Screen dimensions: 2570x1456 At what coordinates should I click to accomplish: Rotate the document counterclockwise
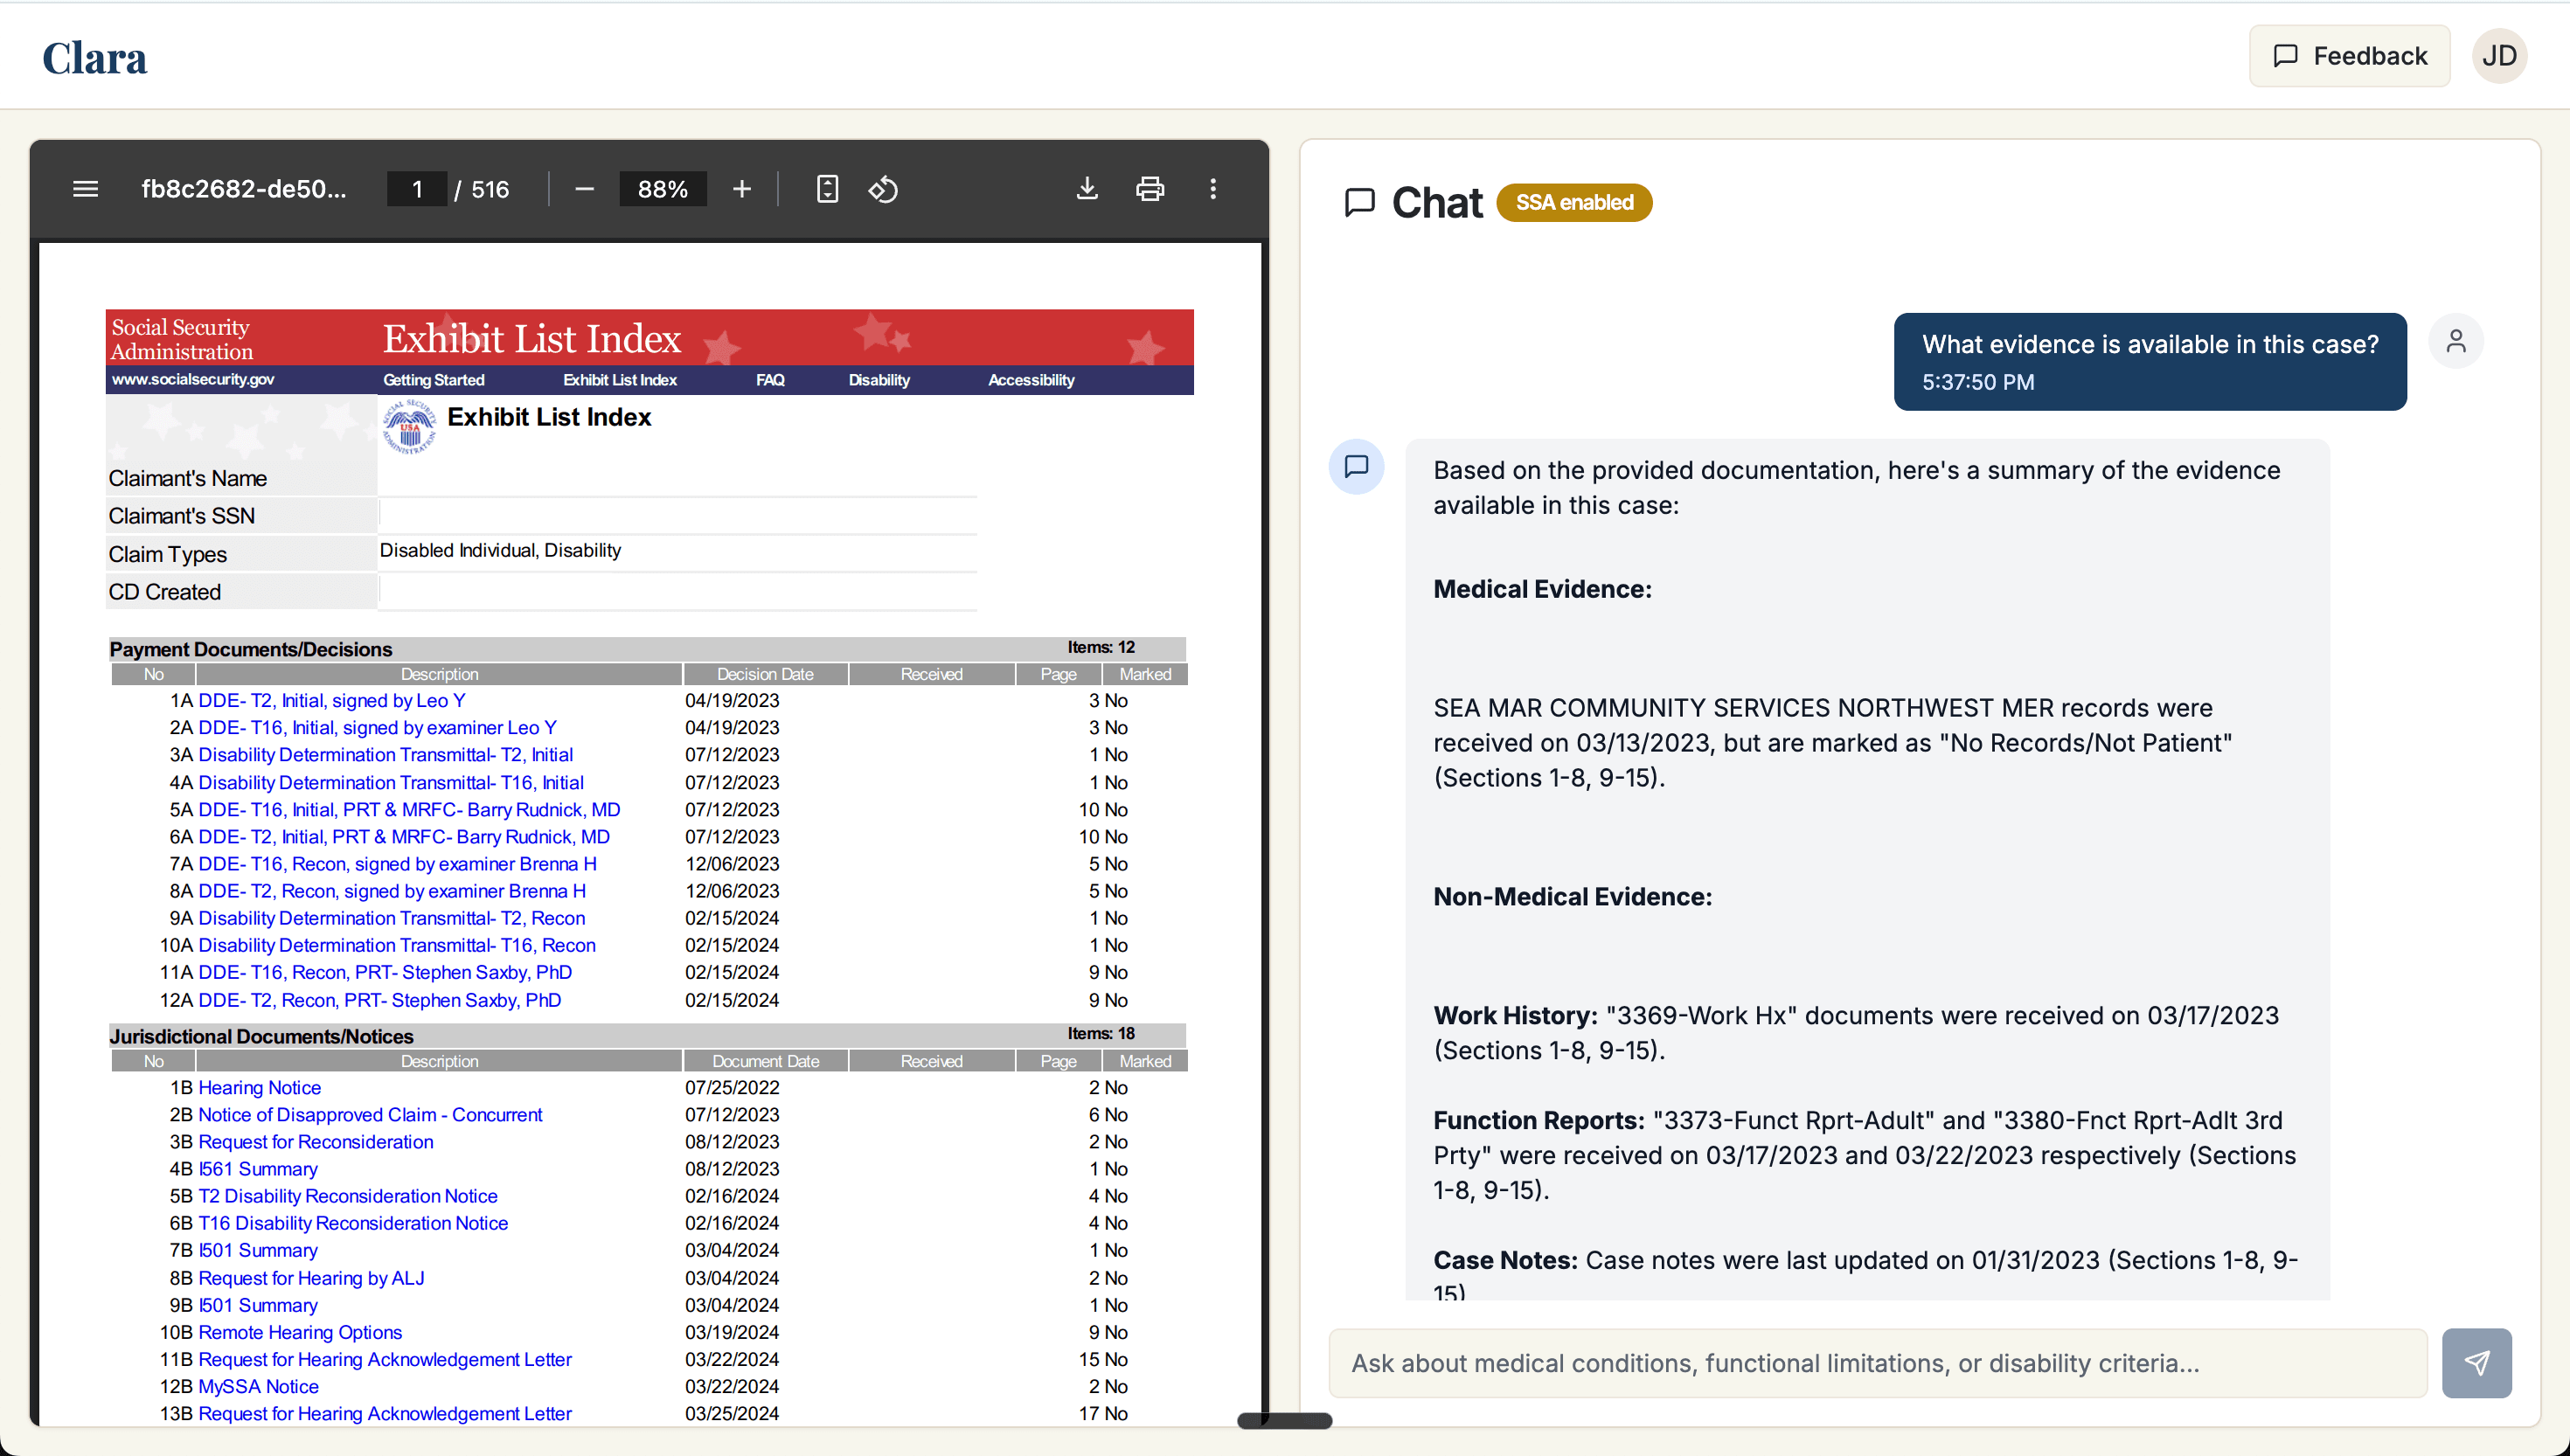tap(883, 189)
